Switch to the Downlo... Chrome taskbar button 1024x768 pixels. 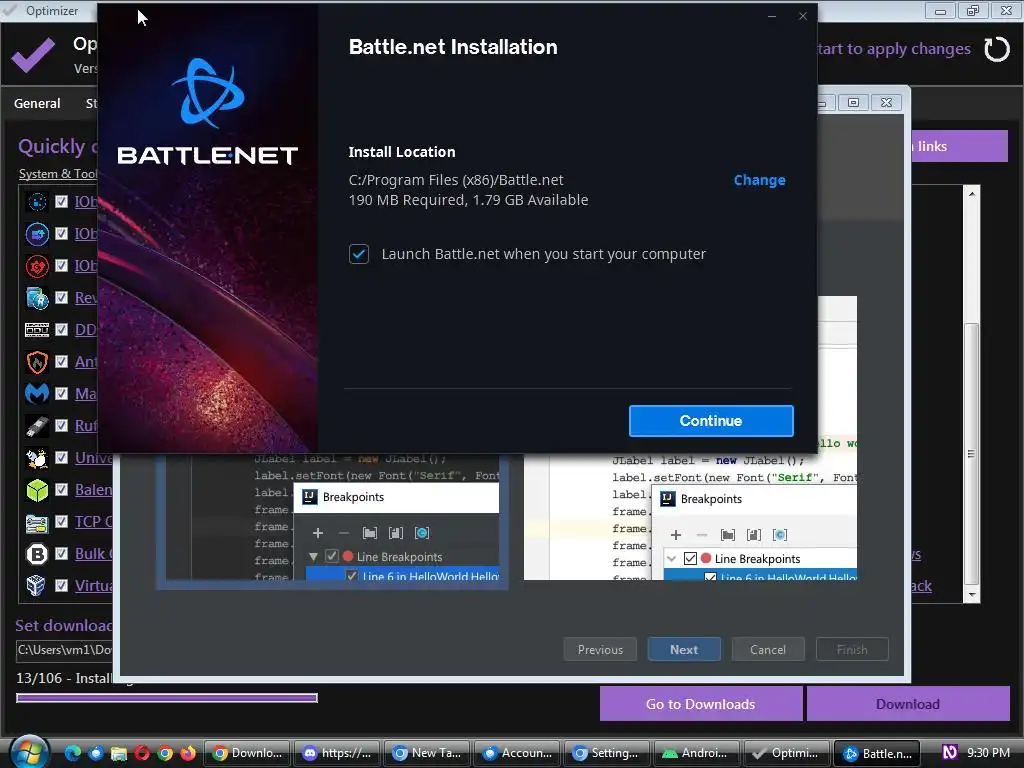click(x=247, y=753)
